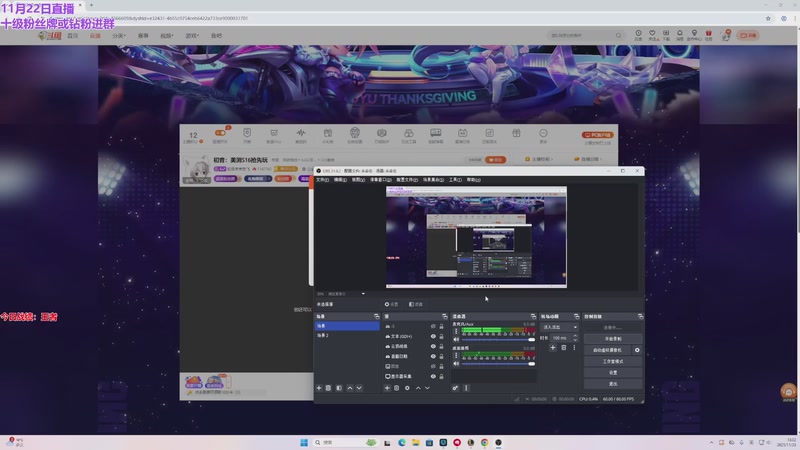Open options dots for 桌面音频 channel
The height and width of the screenshot is (450, 800).
click(456, 356)
